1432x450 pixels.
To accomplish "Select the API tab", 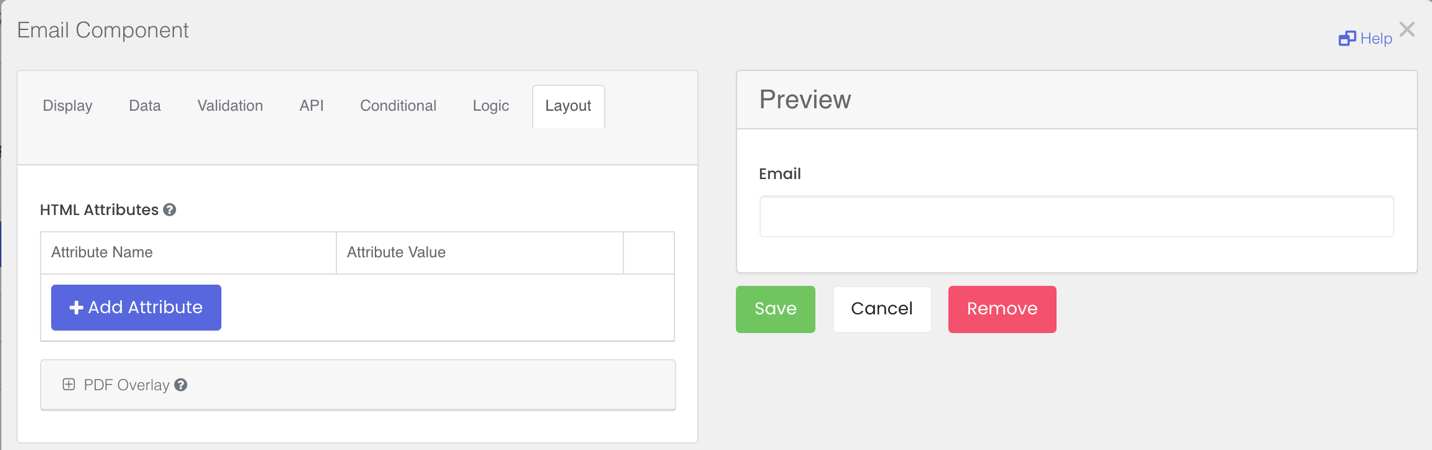I will pyautogui.click(x=312, y=106).
